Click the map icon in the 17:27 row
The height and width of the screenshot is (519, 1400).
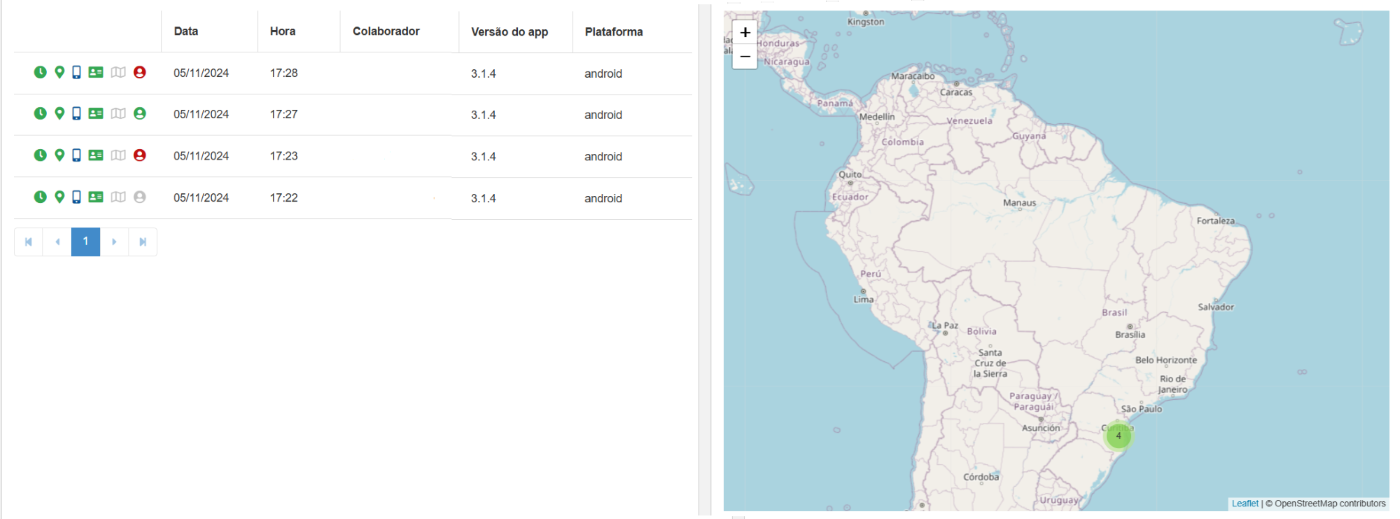[x=118, y=114]
